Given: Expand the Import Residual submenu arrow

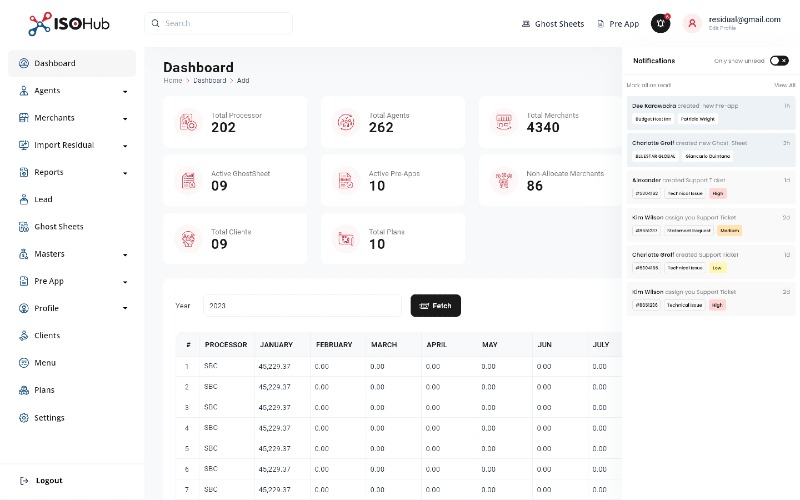Looking at the screenshot, I should 125,146.
